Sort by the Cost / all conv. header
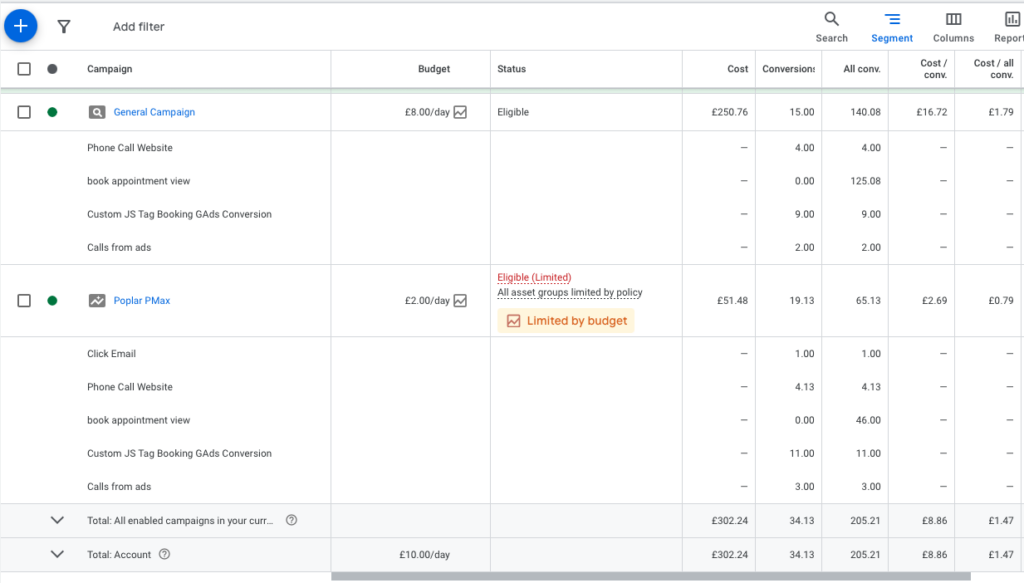 click(993, 69)
